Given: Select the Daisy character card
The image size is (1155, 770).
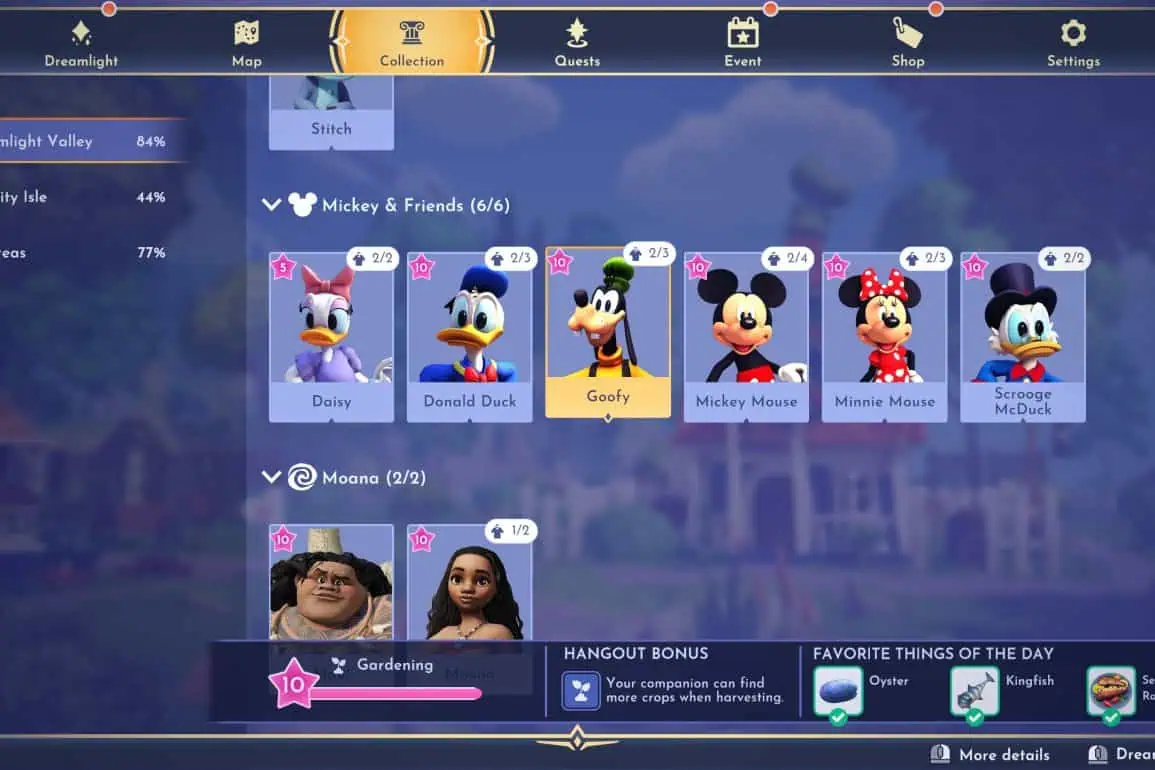Looking at the screenshot, I should click(331, 337).
